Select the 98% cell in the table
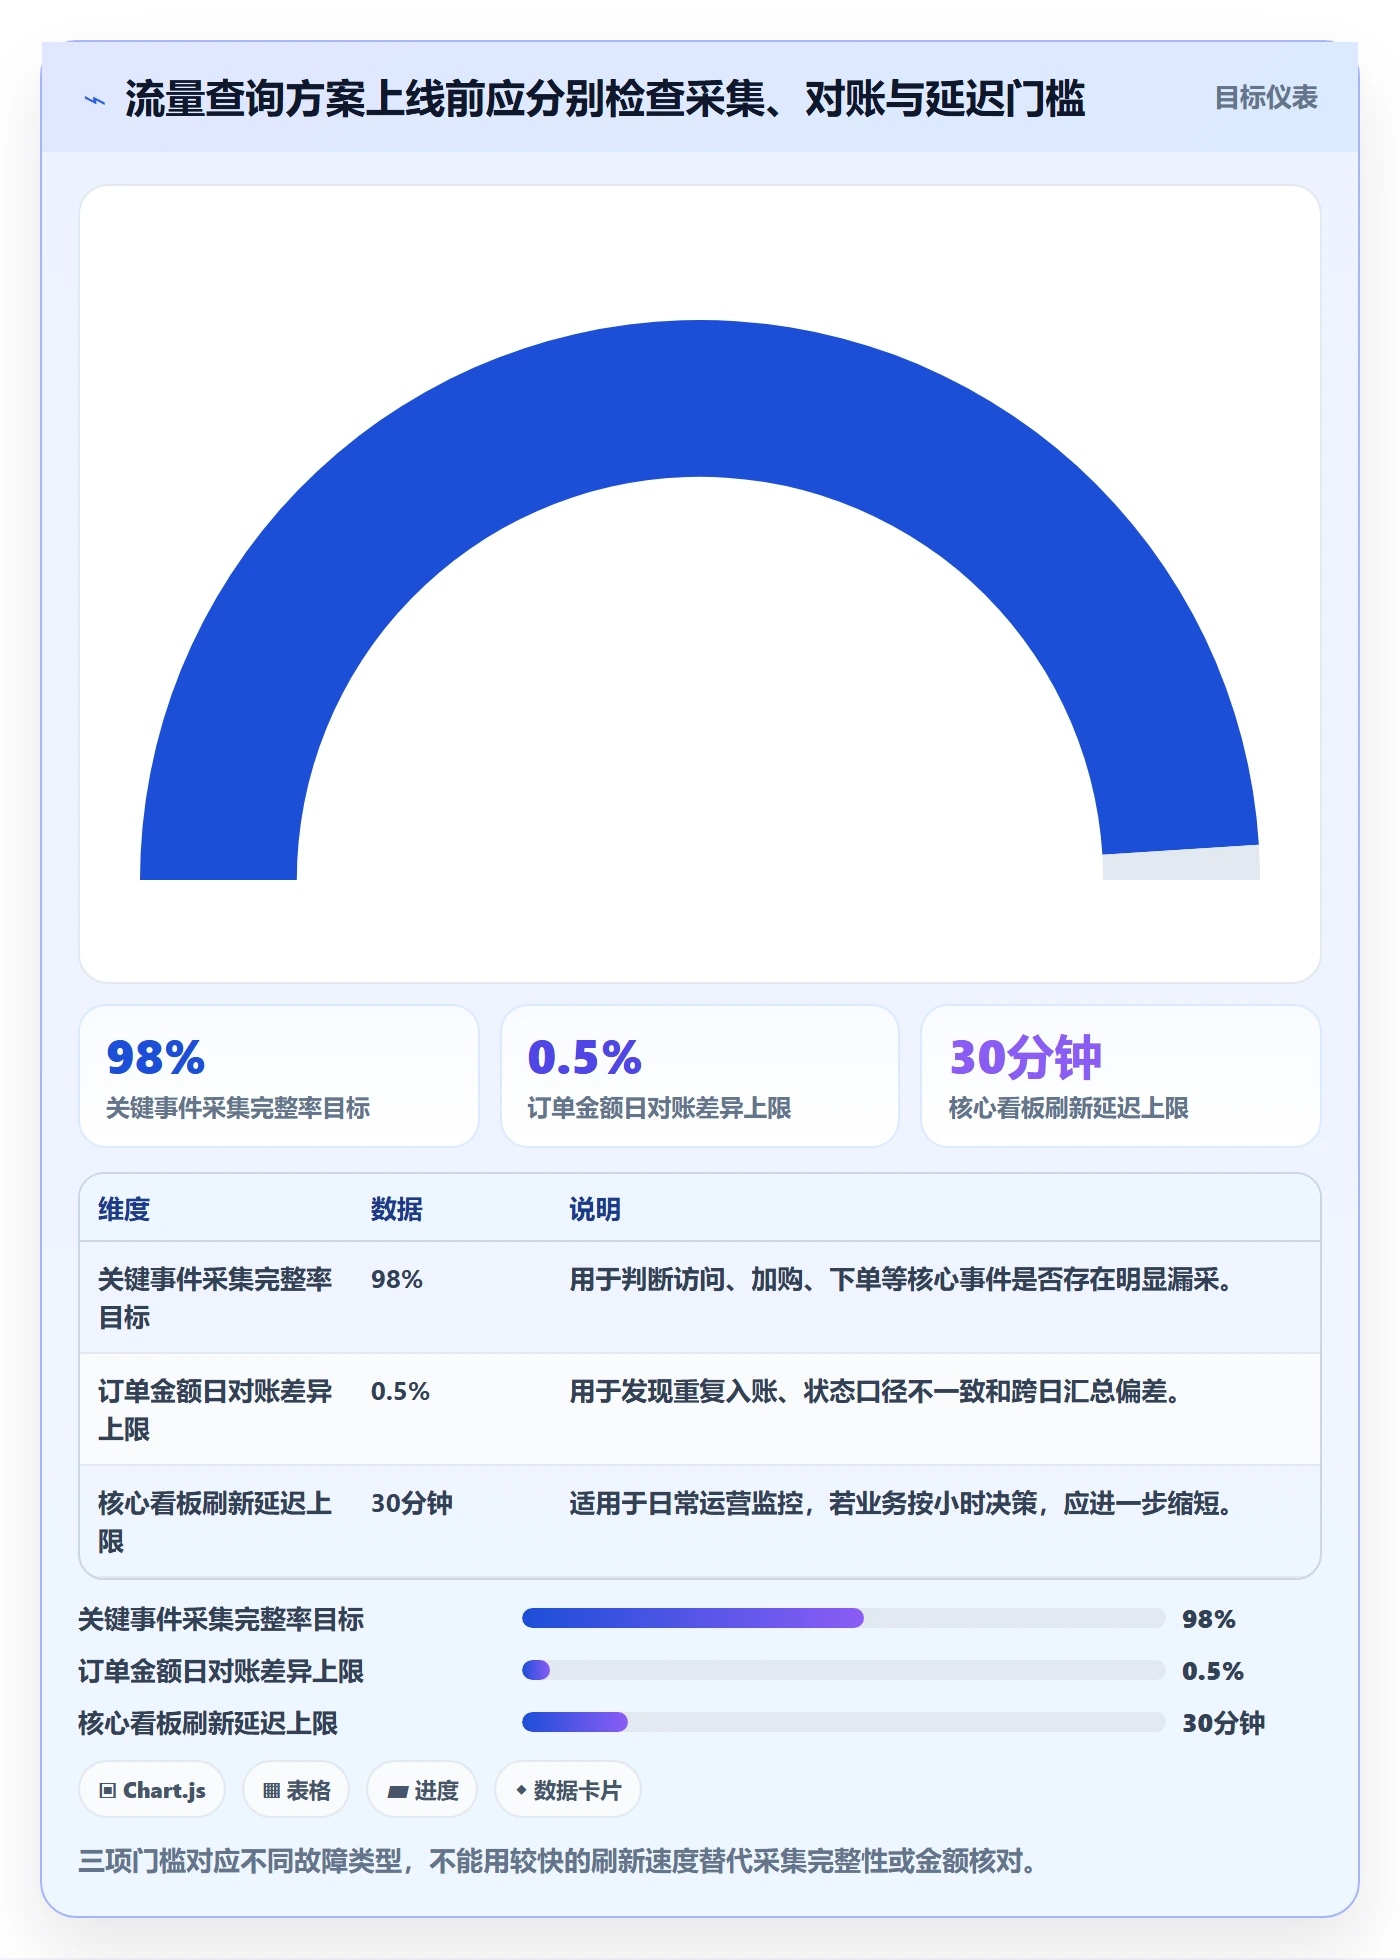The image size is (1400, 1960). [x=396, y=1279]
